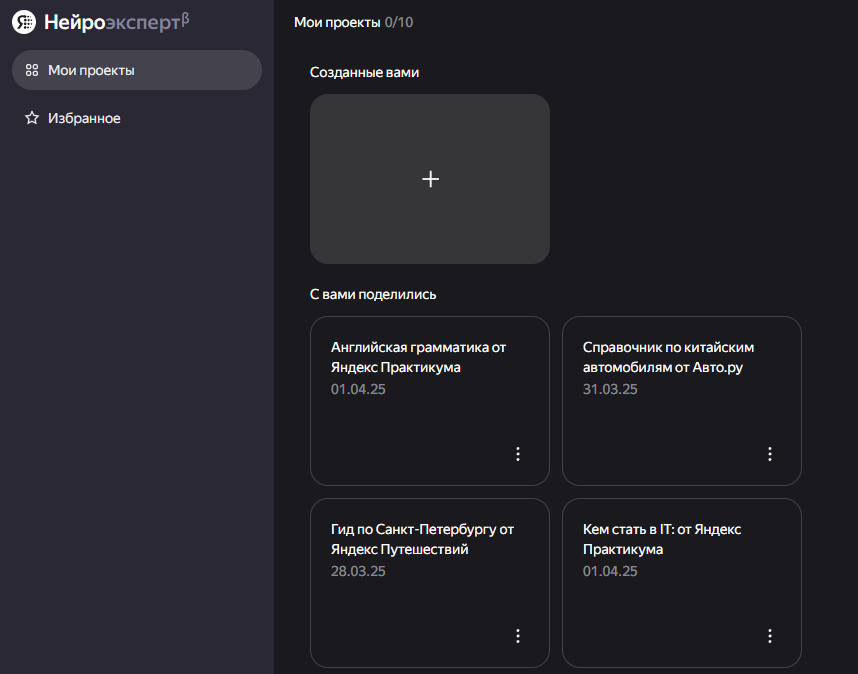
Task: Click the plus icon in the new project card
Action: [431, 179]
